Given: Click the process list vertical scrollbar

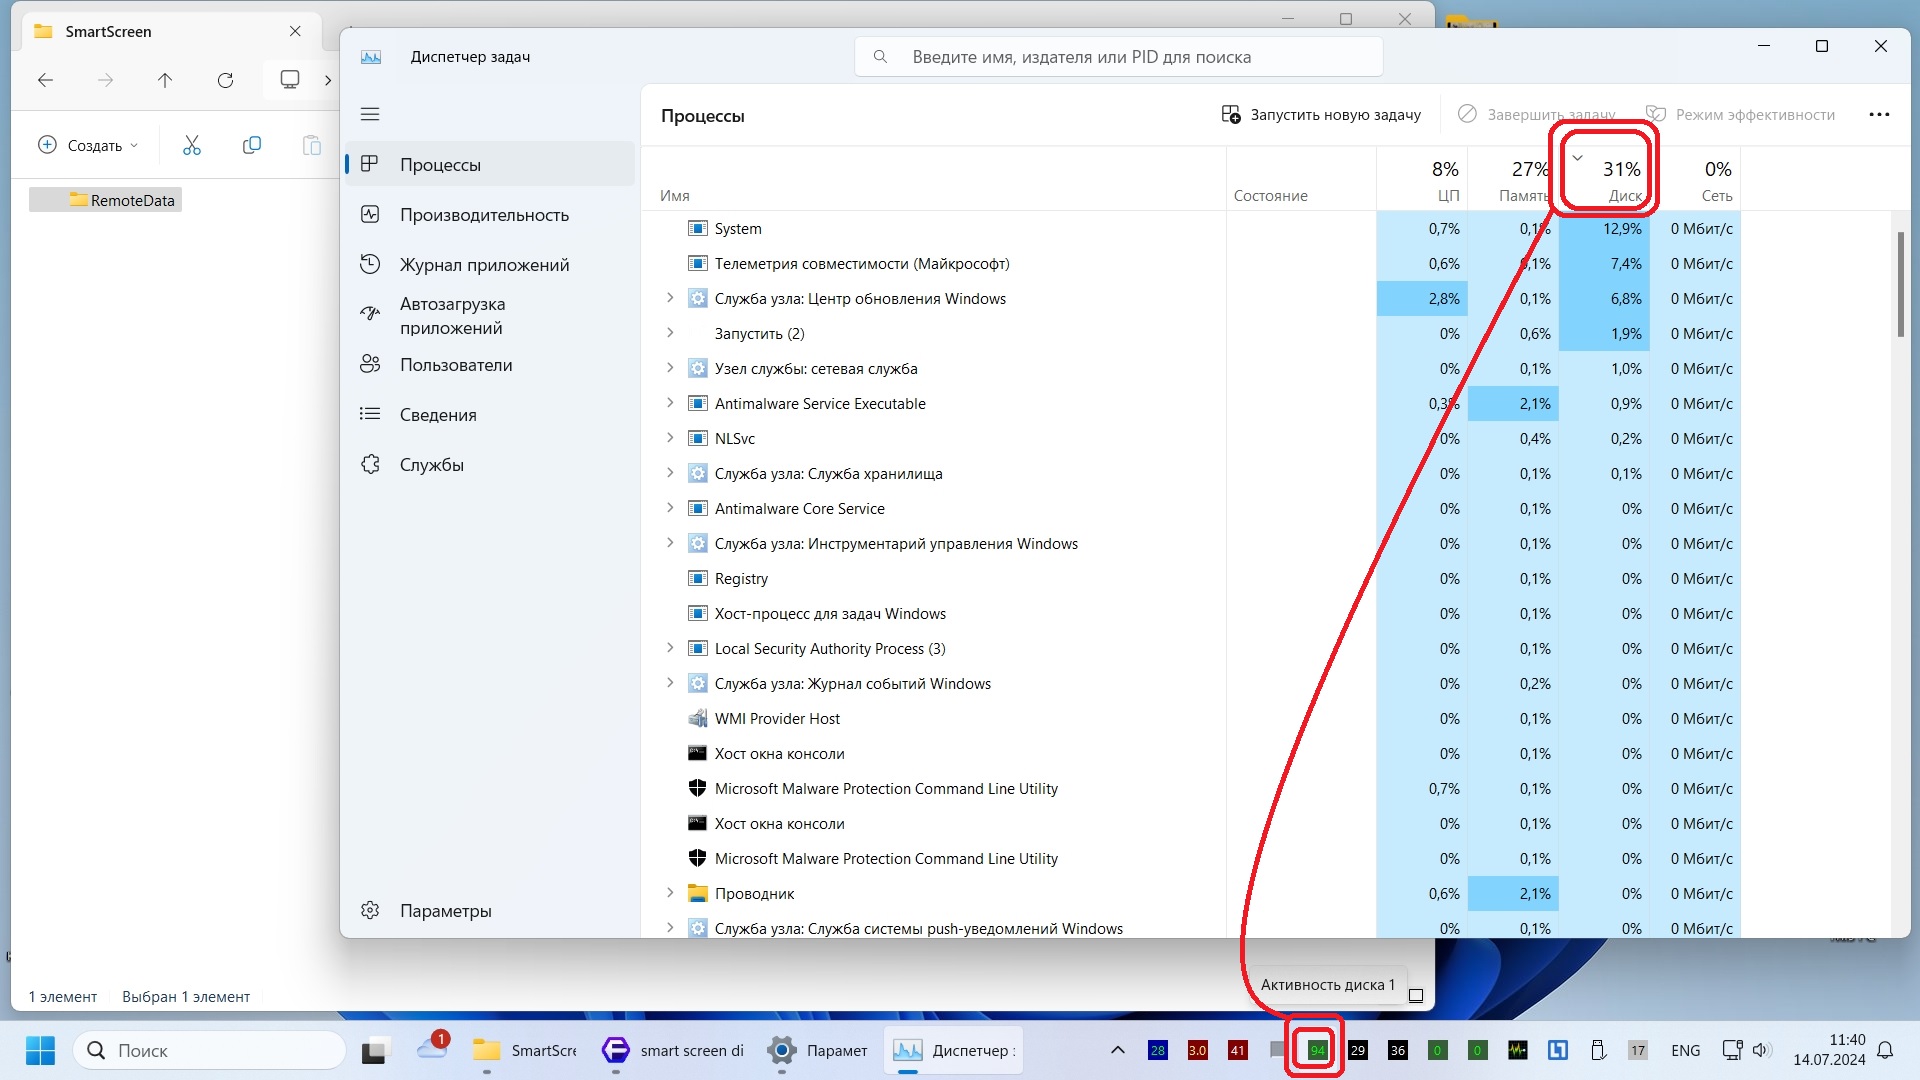Looking at the screenshot, I should click(1900, 285).
